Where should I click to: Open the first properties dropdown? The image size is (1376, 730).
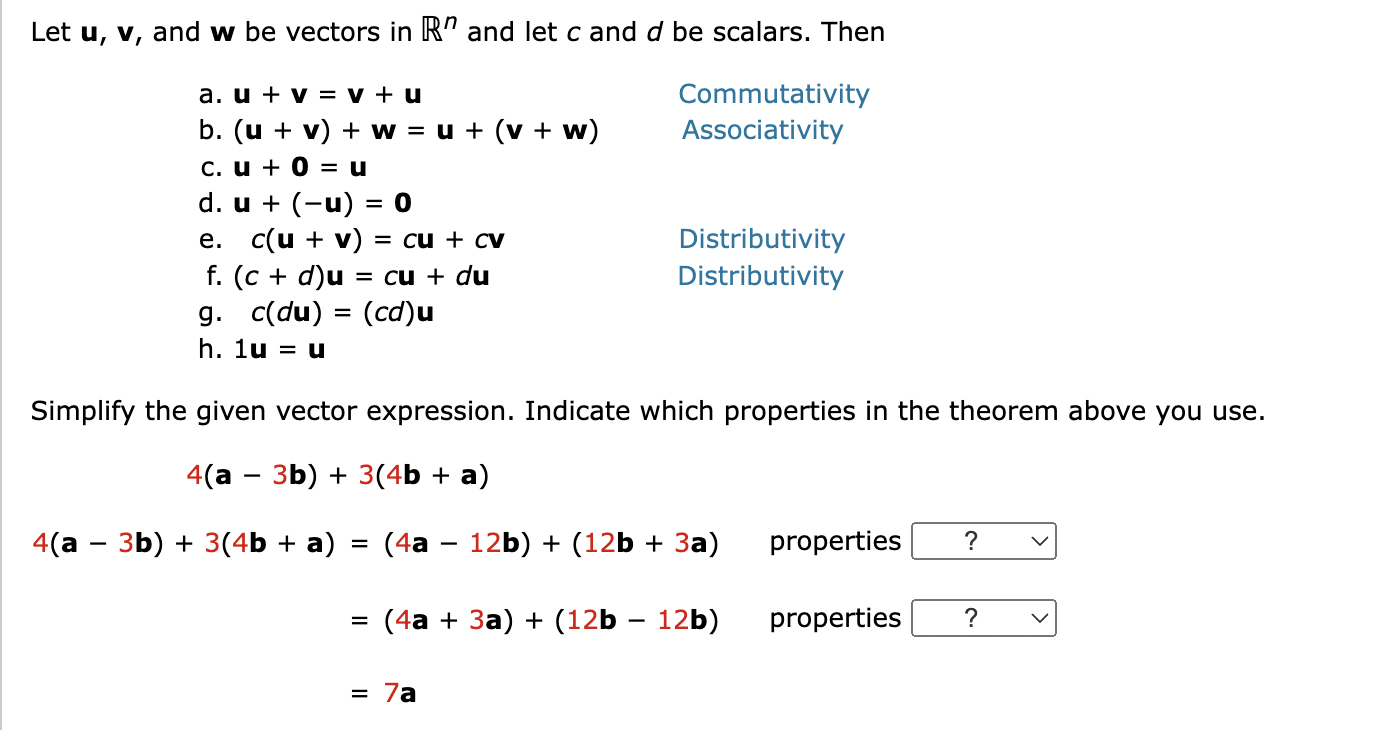[983, 541]
